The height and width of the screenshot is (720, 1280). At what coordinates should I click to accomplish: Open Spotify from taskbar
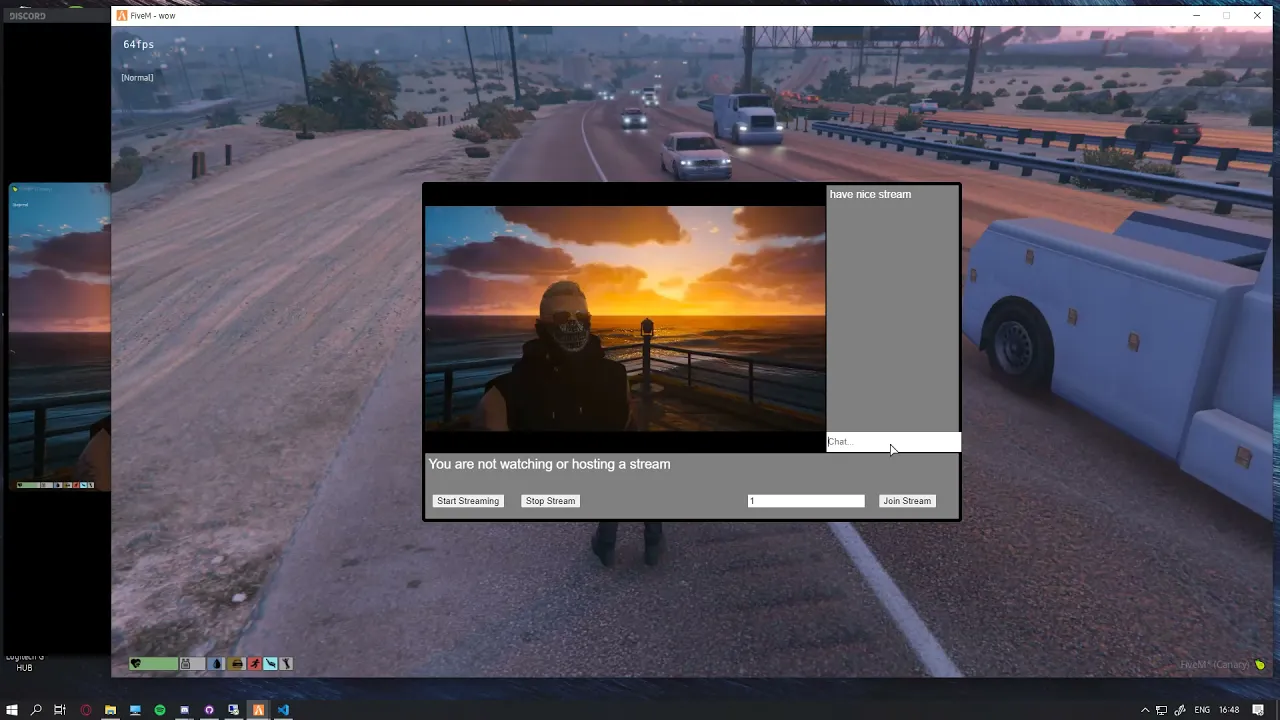(x=160, y=710)
